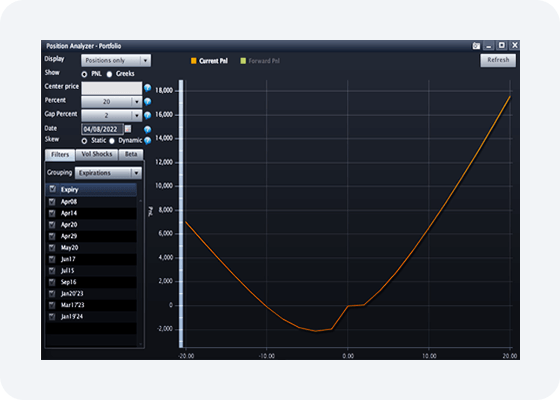The image size is (560, 400).
Task: Toggle the Sep16 expiry checkbox
Action: click(x=52, y=282)
